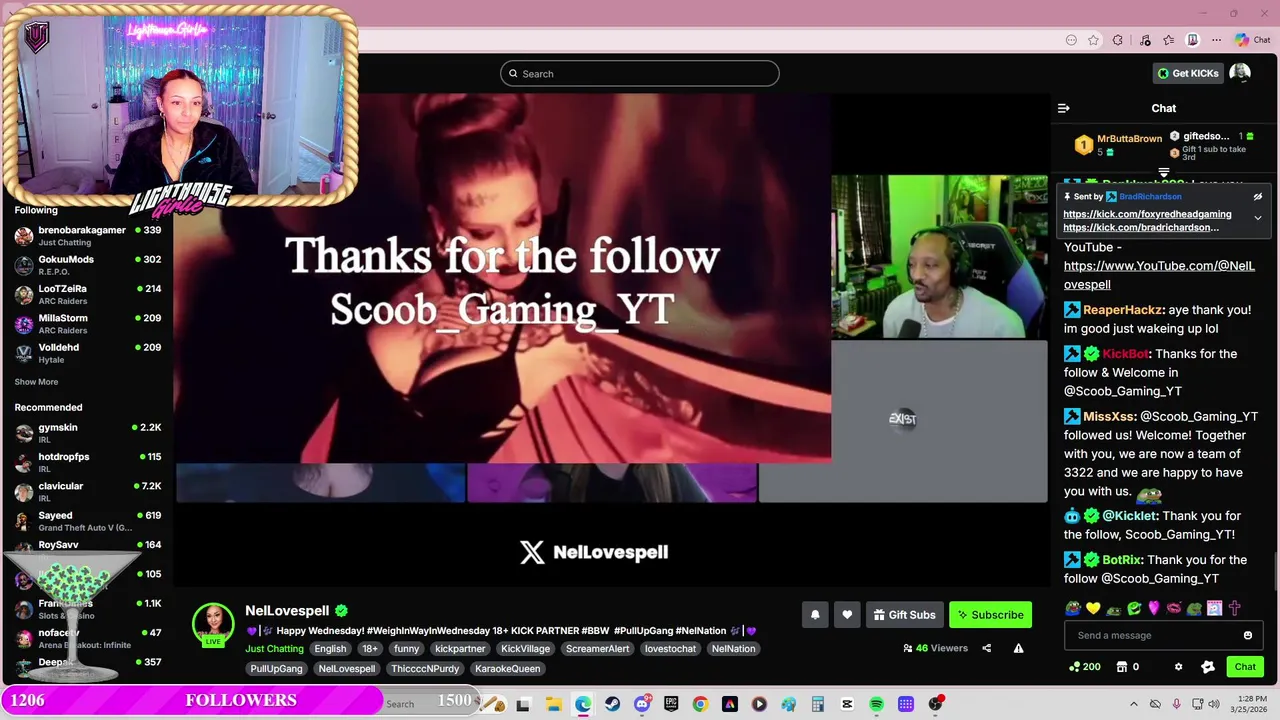The image size is (1280, 720).
Task: Click the green Subscribe button
Action: point(990,615)
